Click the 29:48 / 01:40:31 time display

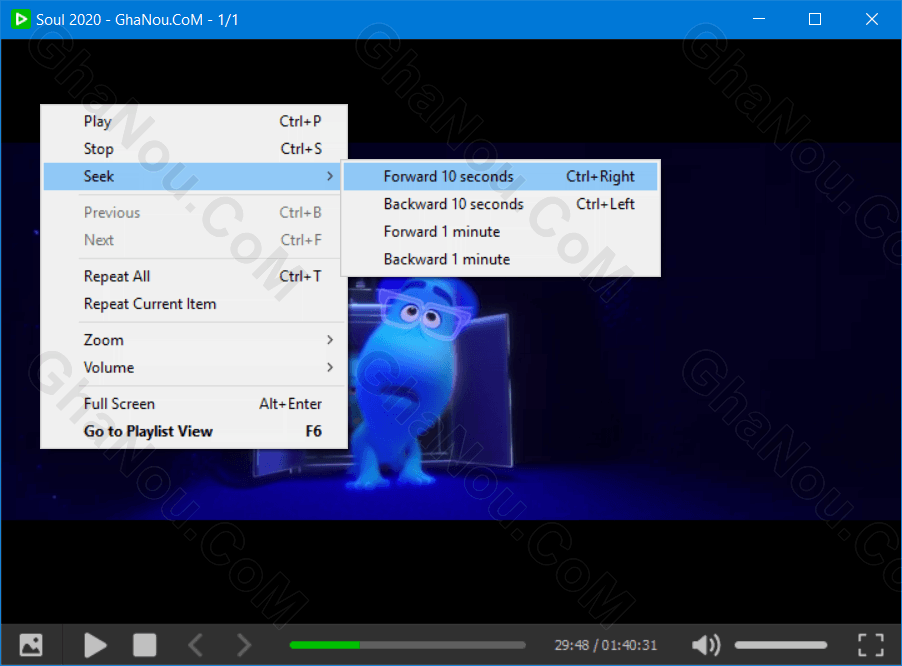[x=606, y=645]
